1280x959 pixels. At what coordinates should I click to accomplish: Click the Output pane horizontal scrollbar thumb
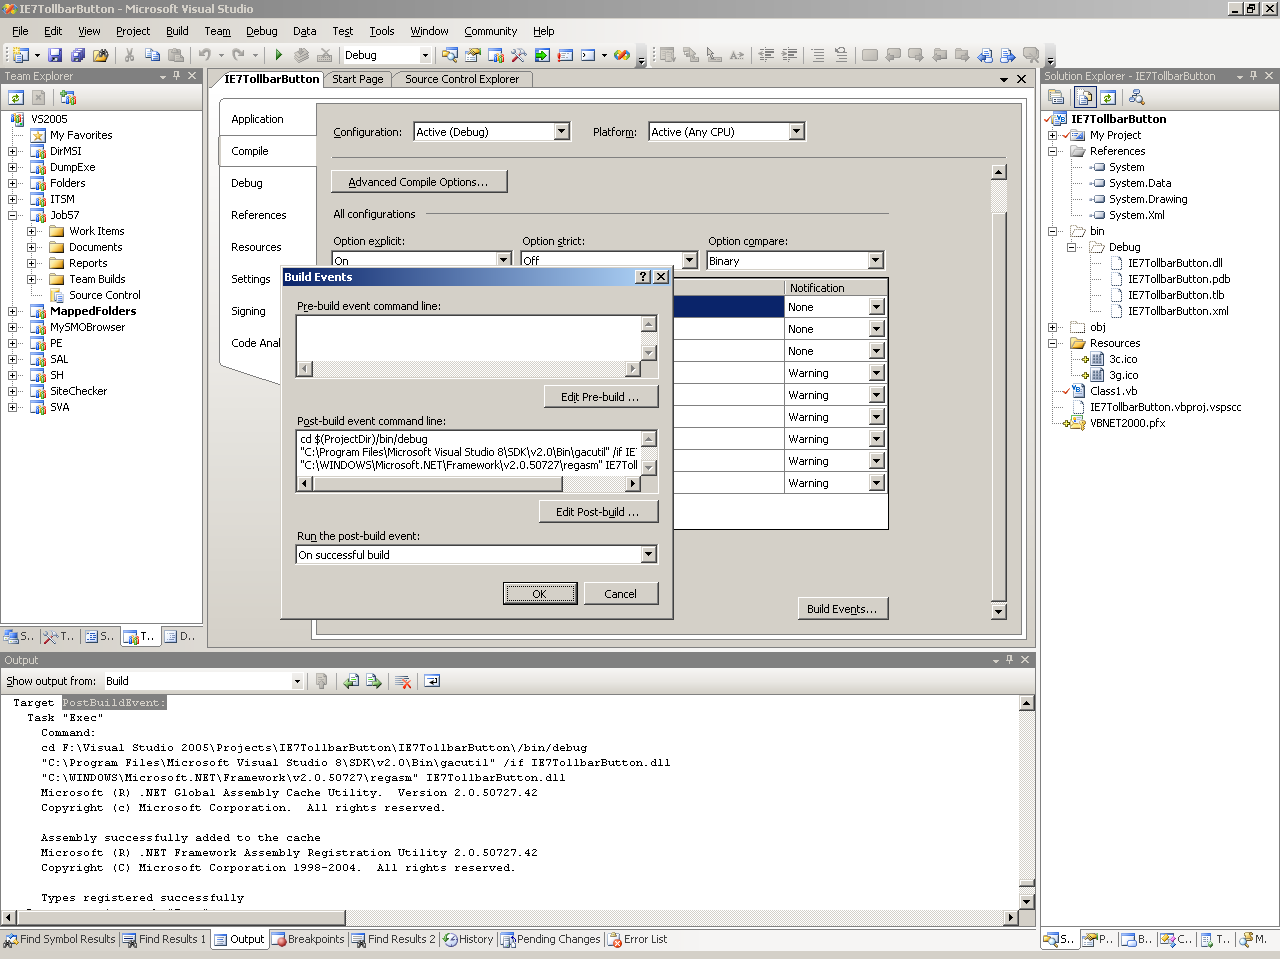click(182, 917)
